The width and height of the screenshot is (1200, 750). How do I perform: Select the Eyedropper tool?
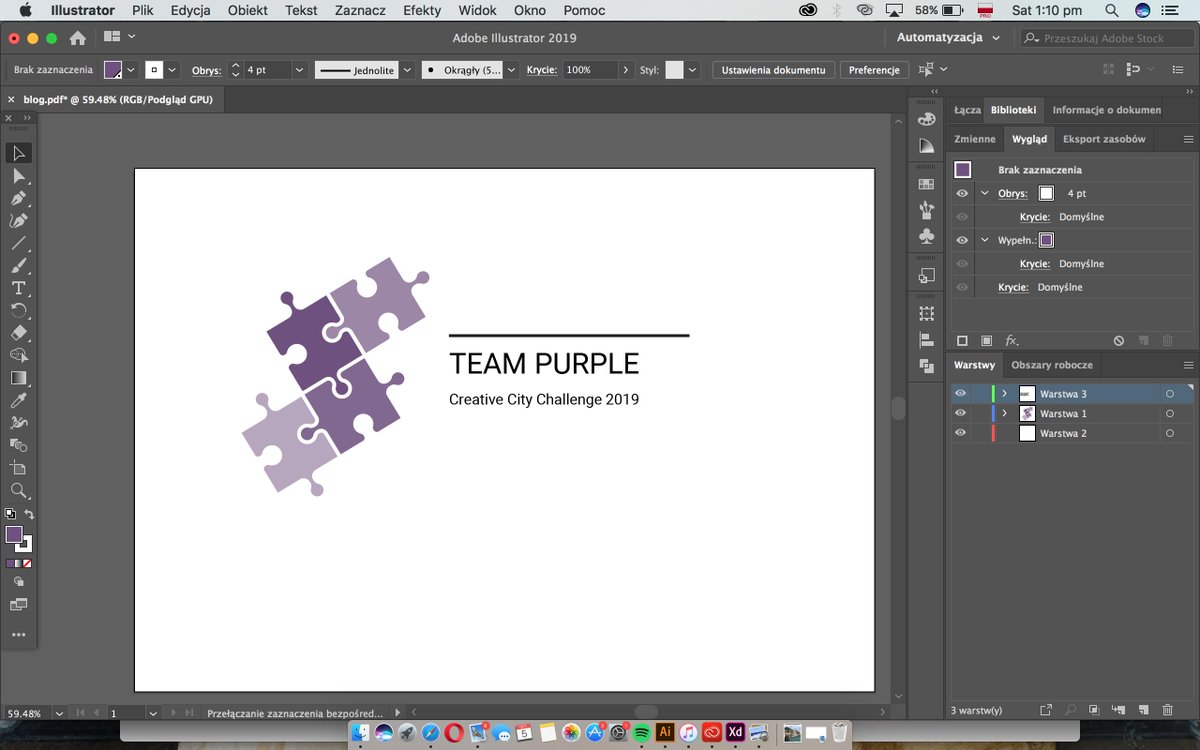pyautogui.click(x=18, y=400)
